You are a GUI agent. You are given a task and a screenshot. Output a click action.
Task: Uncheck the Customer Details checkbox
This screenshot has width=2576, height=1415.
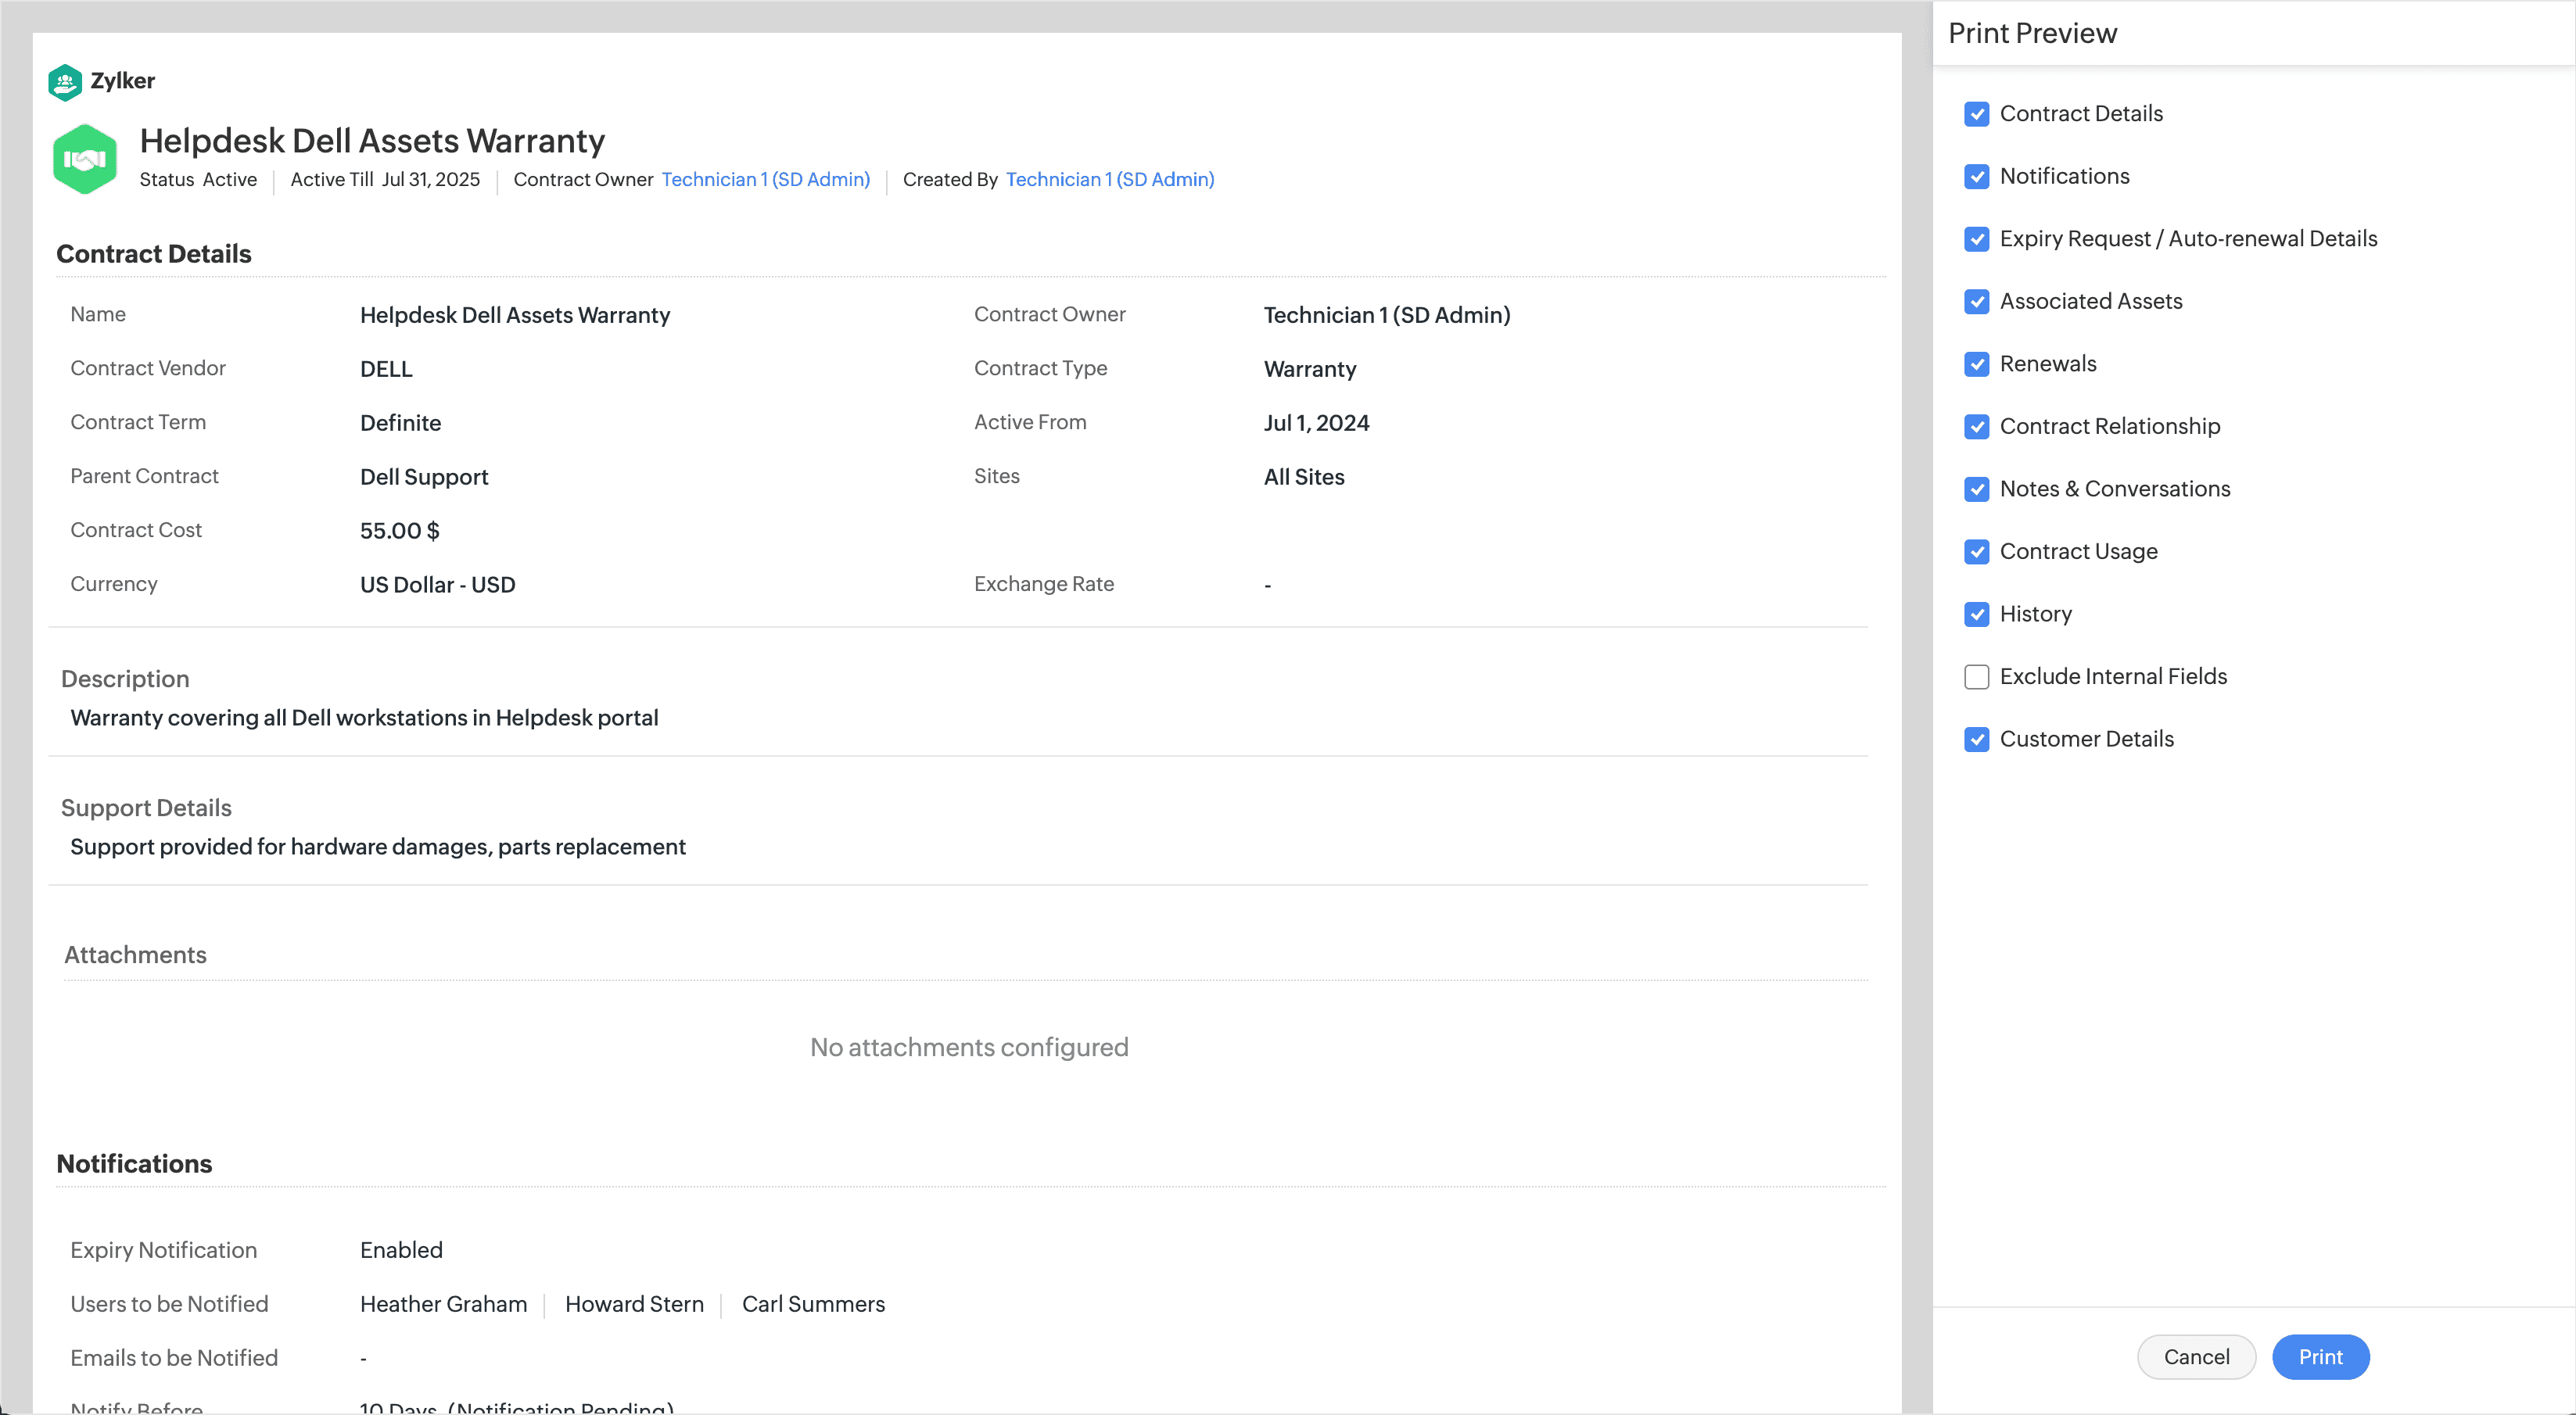tap(1976, 739)
